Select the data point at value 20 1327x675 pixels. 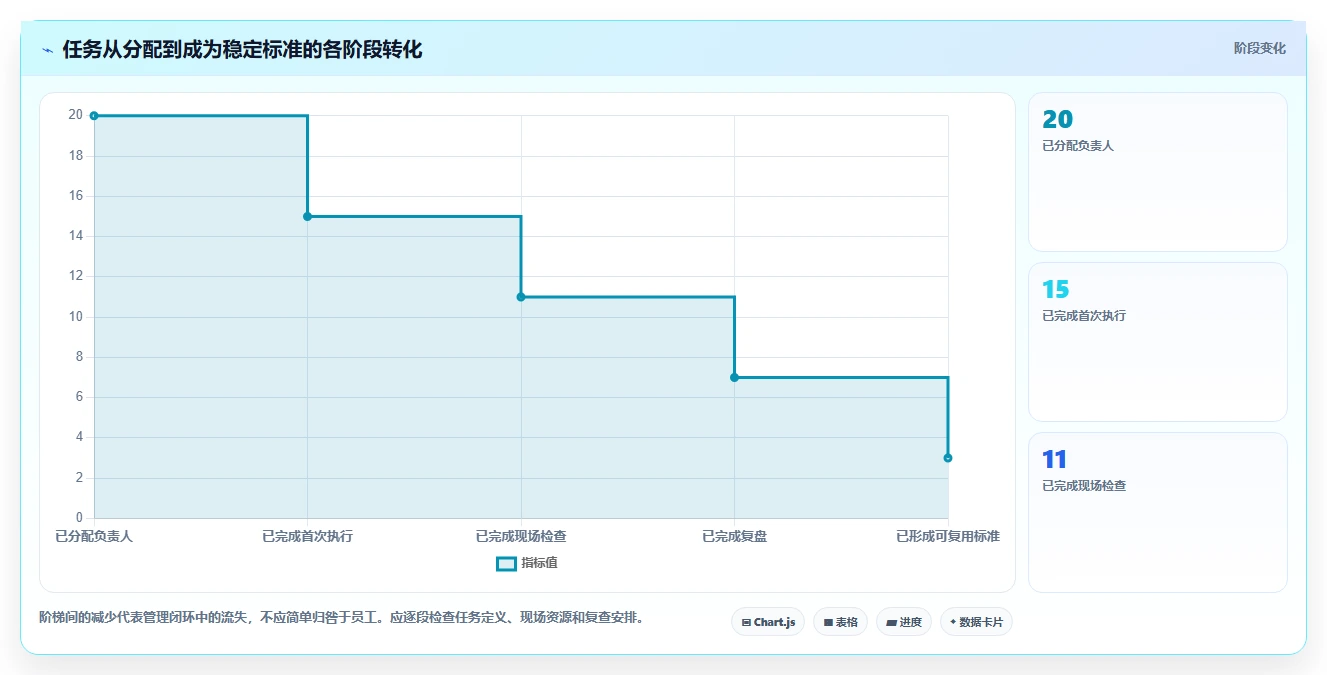pyautogui.click(x=94, y=116)
